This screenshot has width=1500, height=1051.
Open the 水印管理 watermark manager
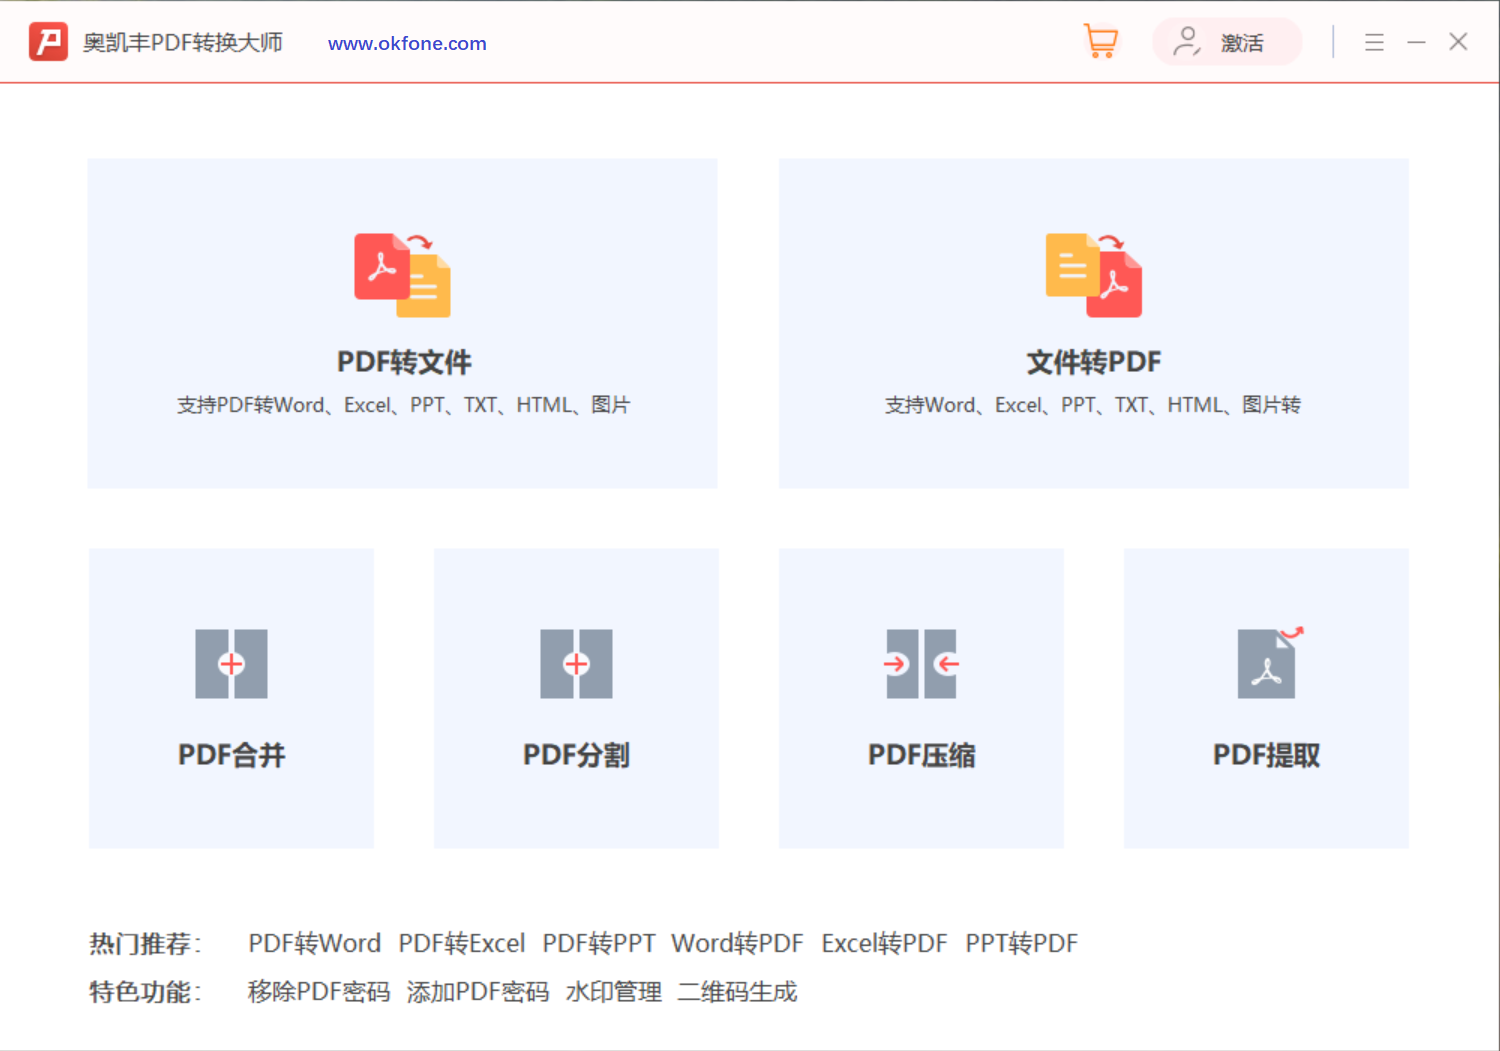coord(612,991)
